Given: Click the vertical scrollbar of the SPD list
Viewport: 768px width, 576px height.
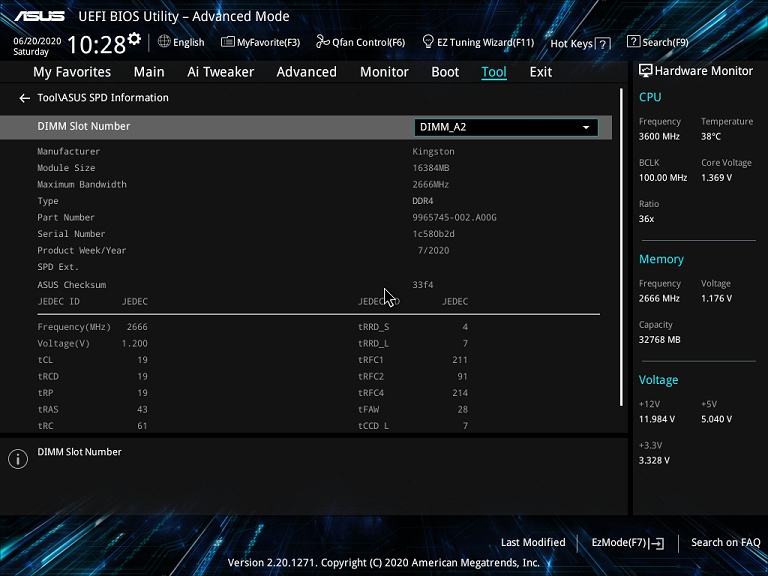Looking at the screenshot, I should [x=622, y=247].
